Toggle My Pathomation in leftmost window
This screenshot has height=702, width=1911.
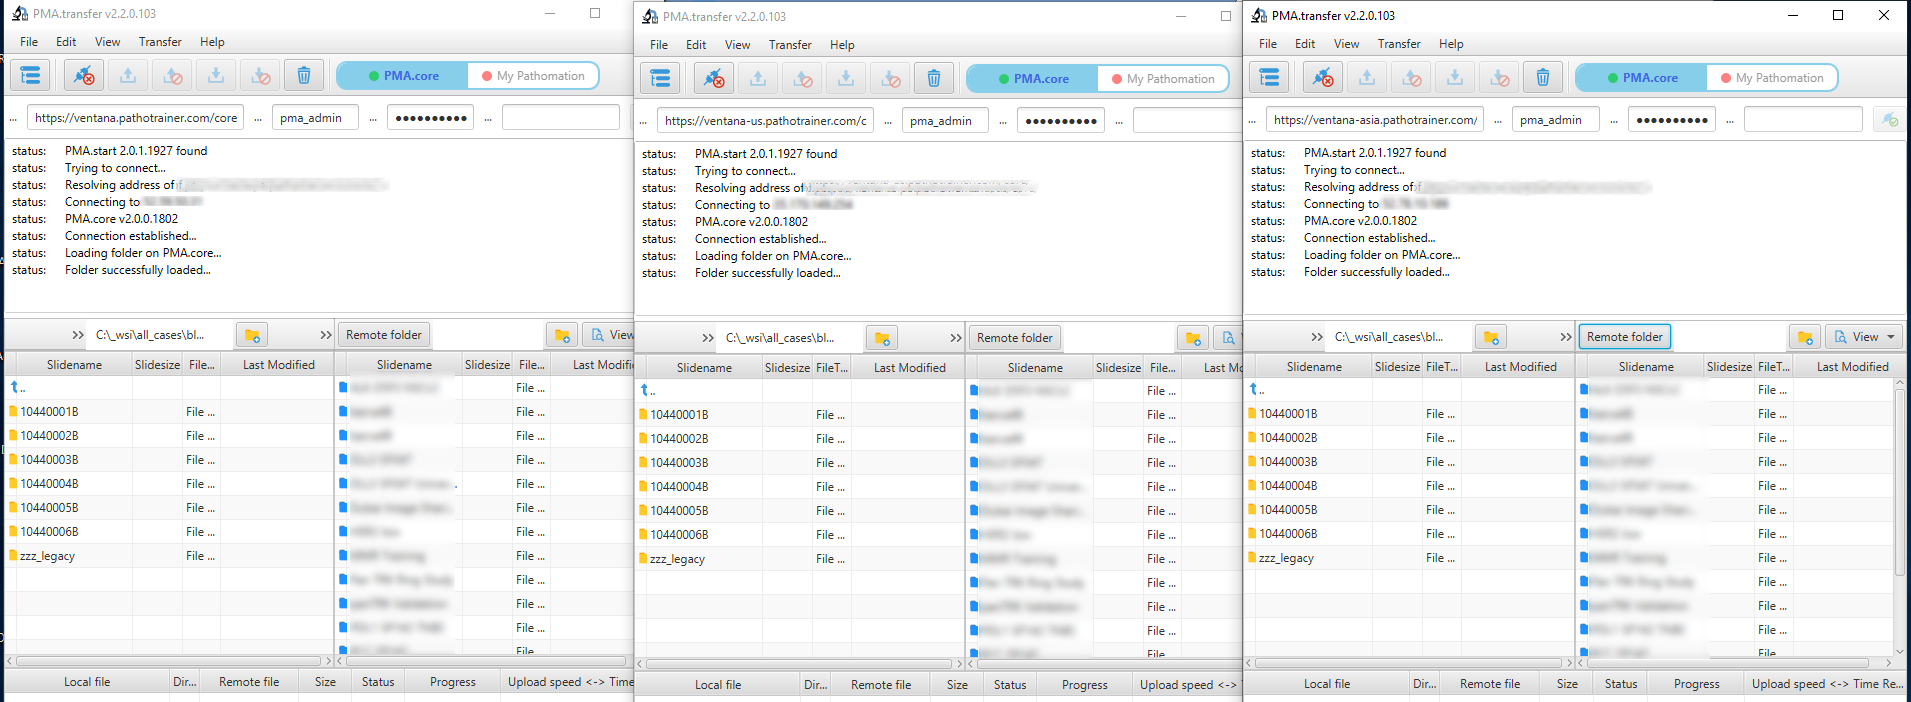pos(532,76)
